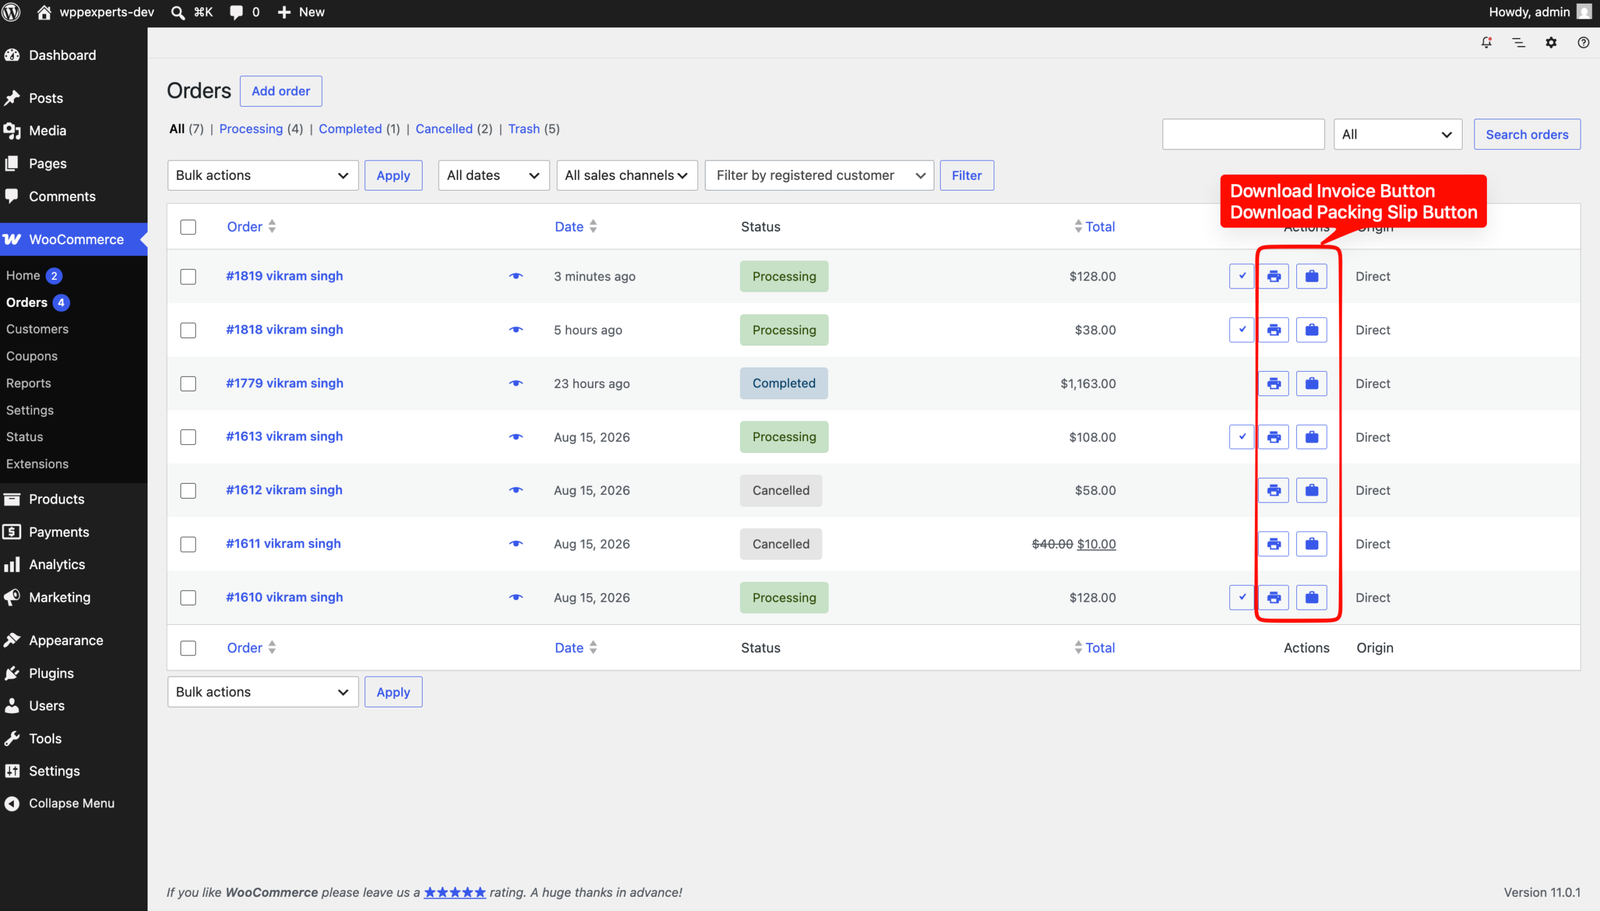
Task: Download packing slip for order #1819
Action: 1311,276
